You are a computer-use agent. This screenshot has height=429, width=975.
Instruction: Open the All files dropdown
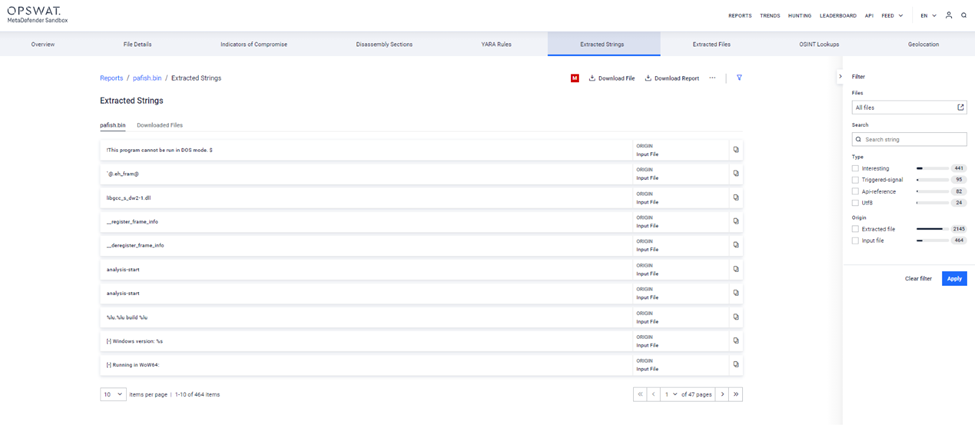pyautogui.click(x=909, y=108)
